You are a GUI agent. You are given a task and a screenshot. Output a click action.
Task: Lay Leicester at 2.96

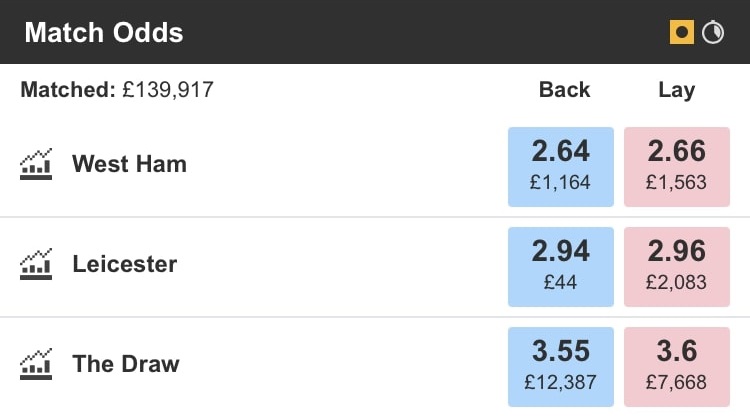tap(676, 266)
